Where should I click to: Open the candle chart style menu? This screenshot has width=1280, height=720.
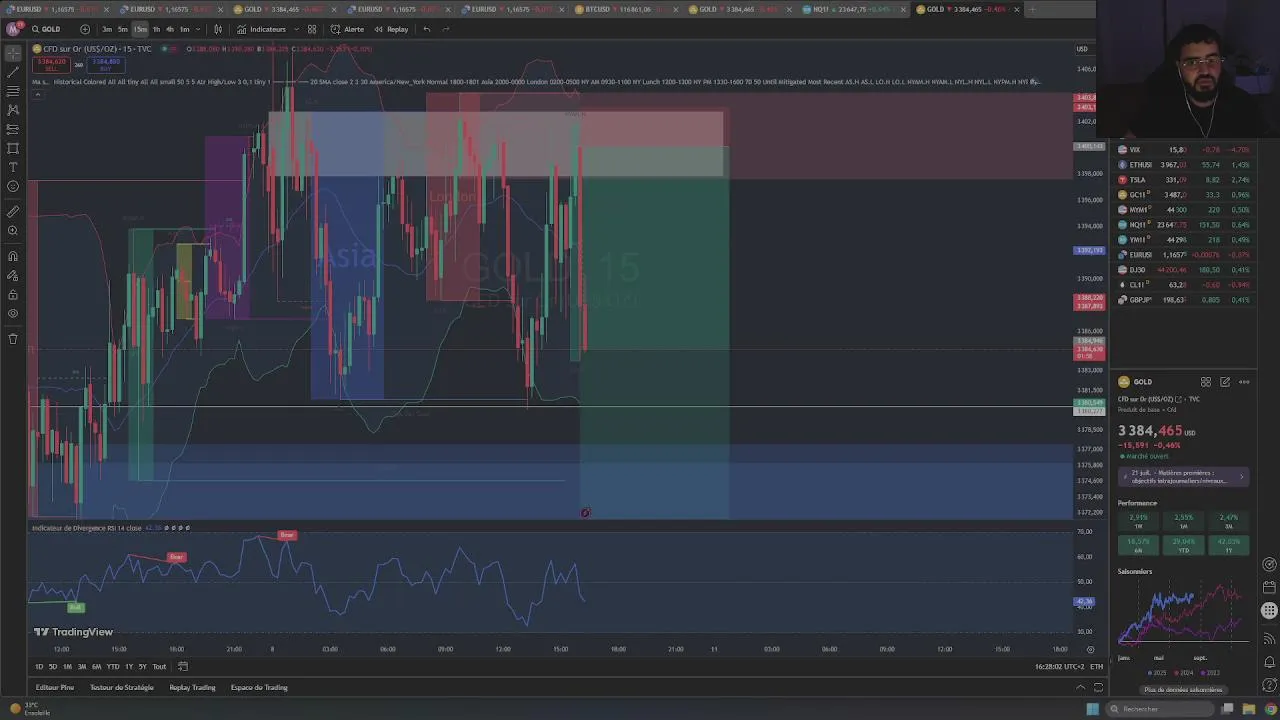pos(218,29)
